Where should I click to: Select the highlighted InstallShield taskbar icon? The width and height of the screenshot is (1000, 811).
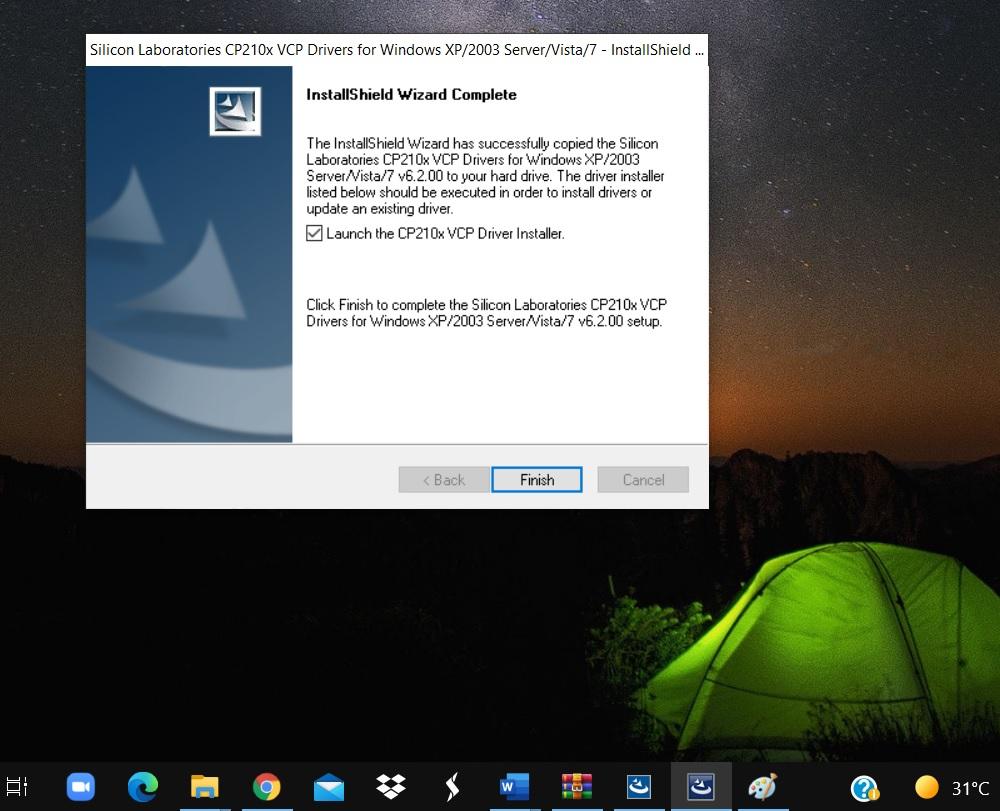pyautogui.click(x=700, y=787)
